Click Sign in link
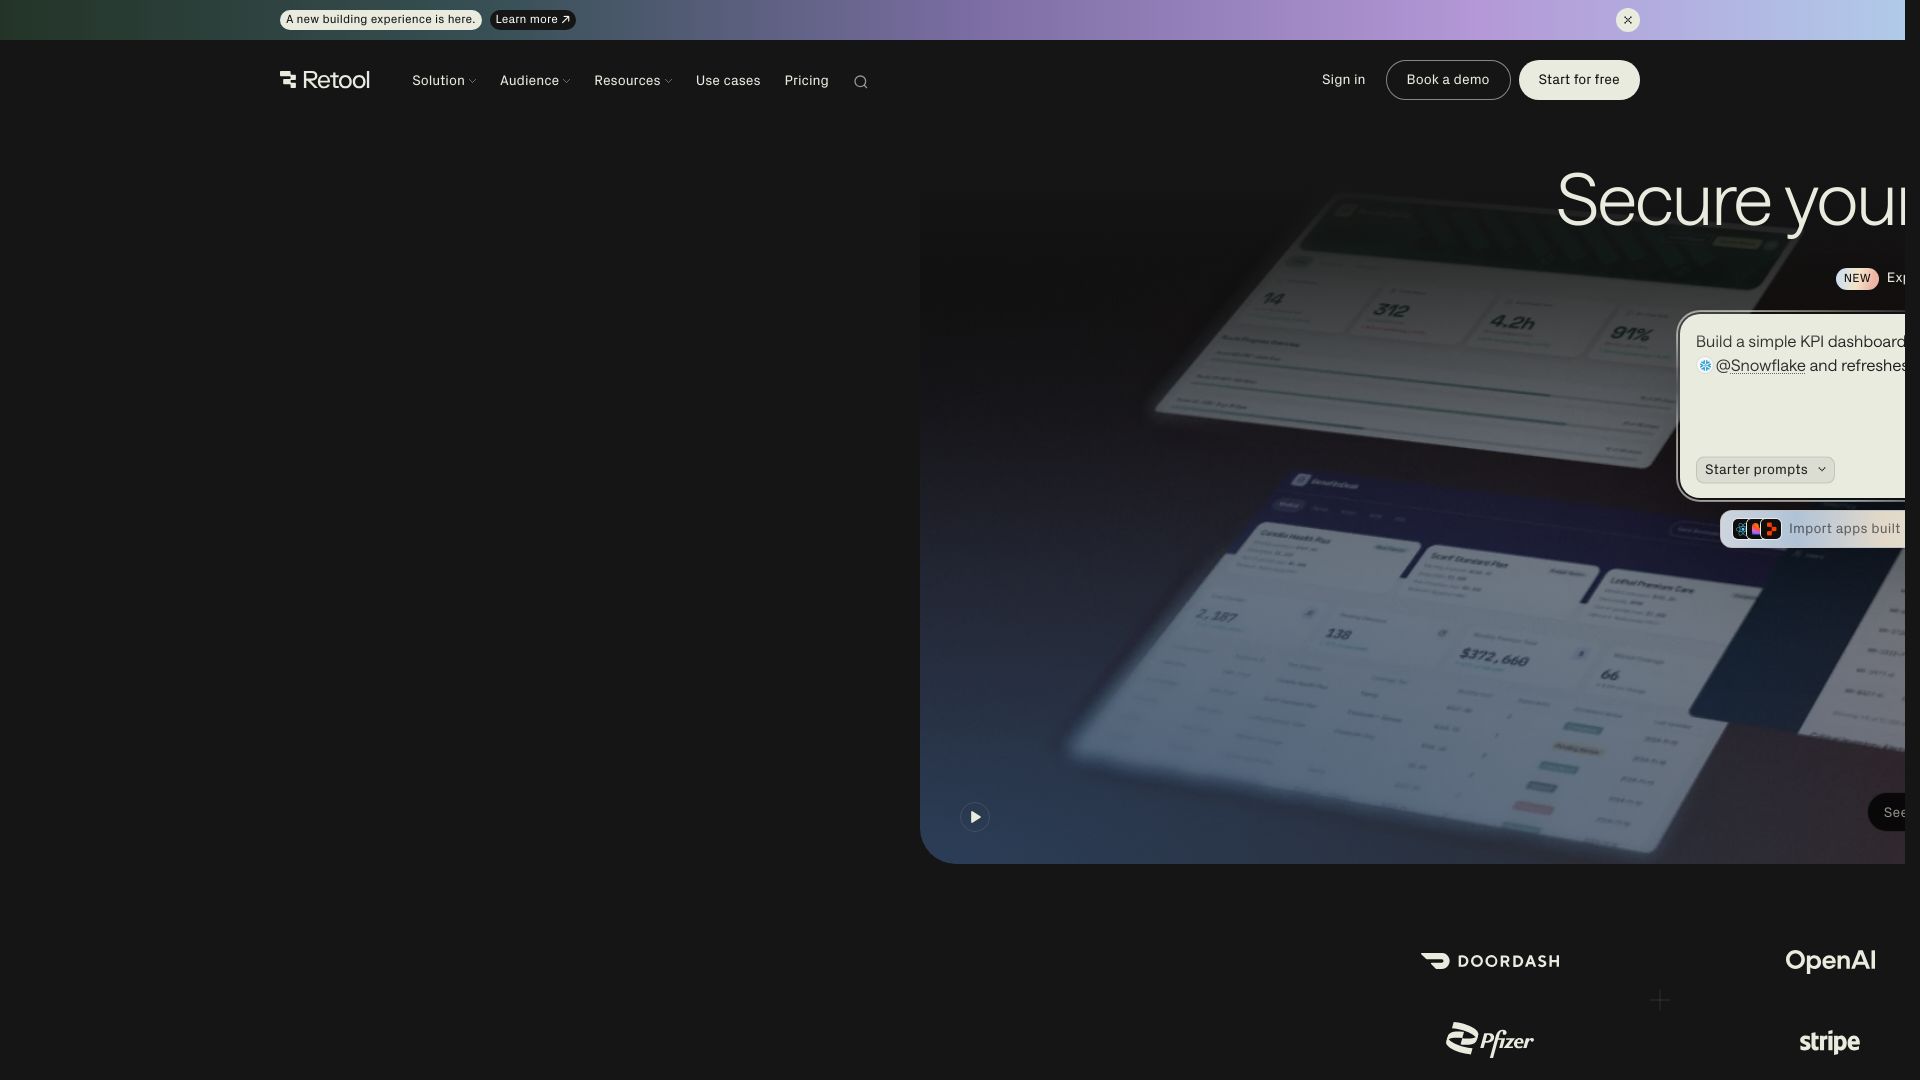 [1343, 80]
